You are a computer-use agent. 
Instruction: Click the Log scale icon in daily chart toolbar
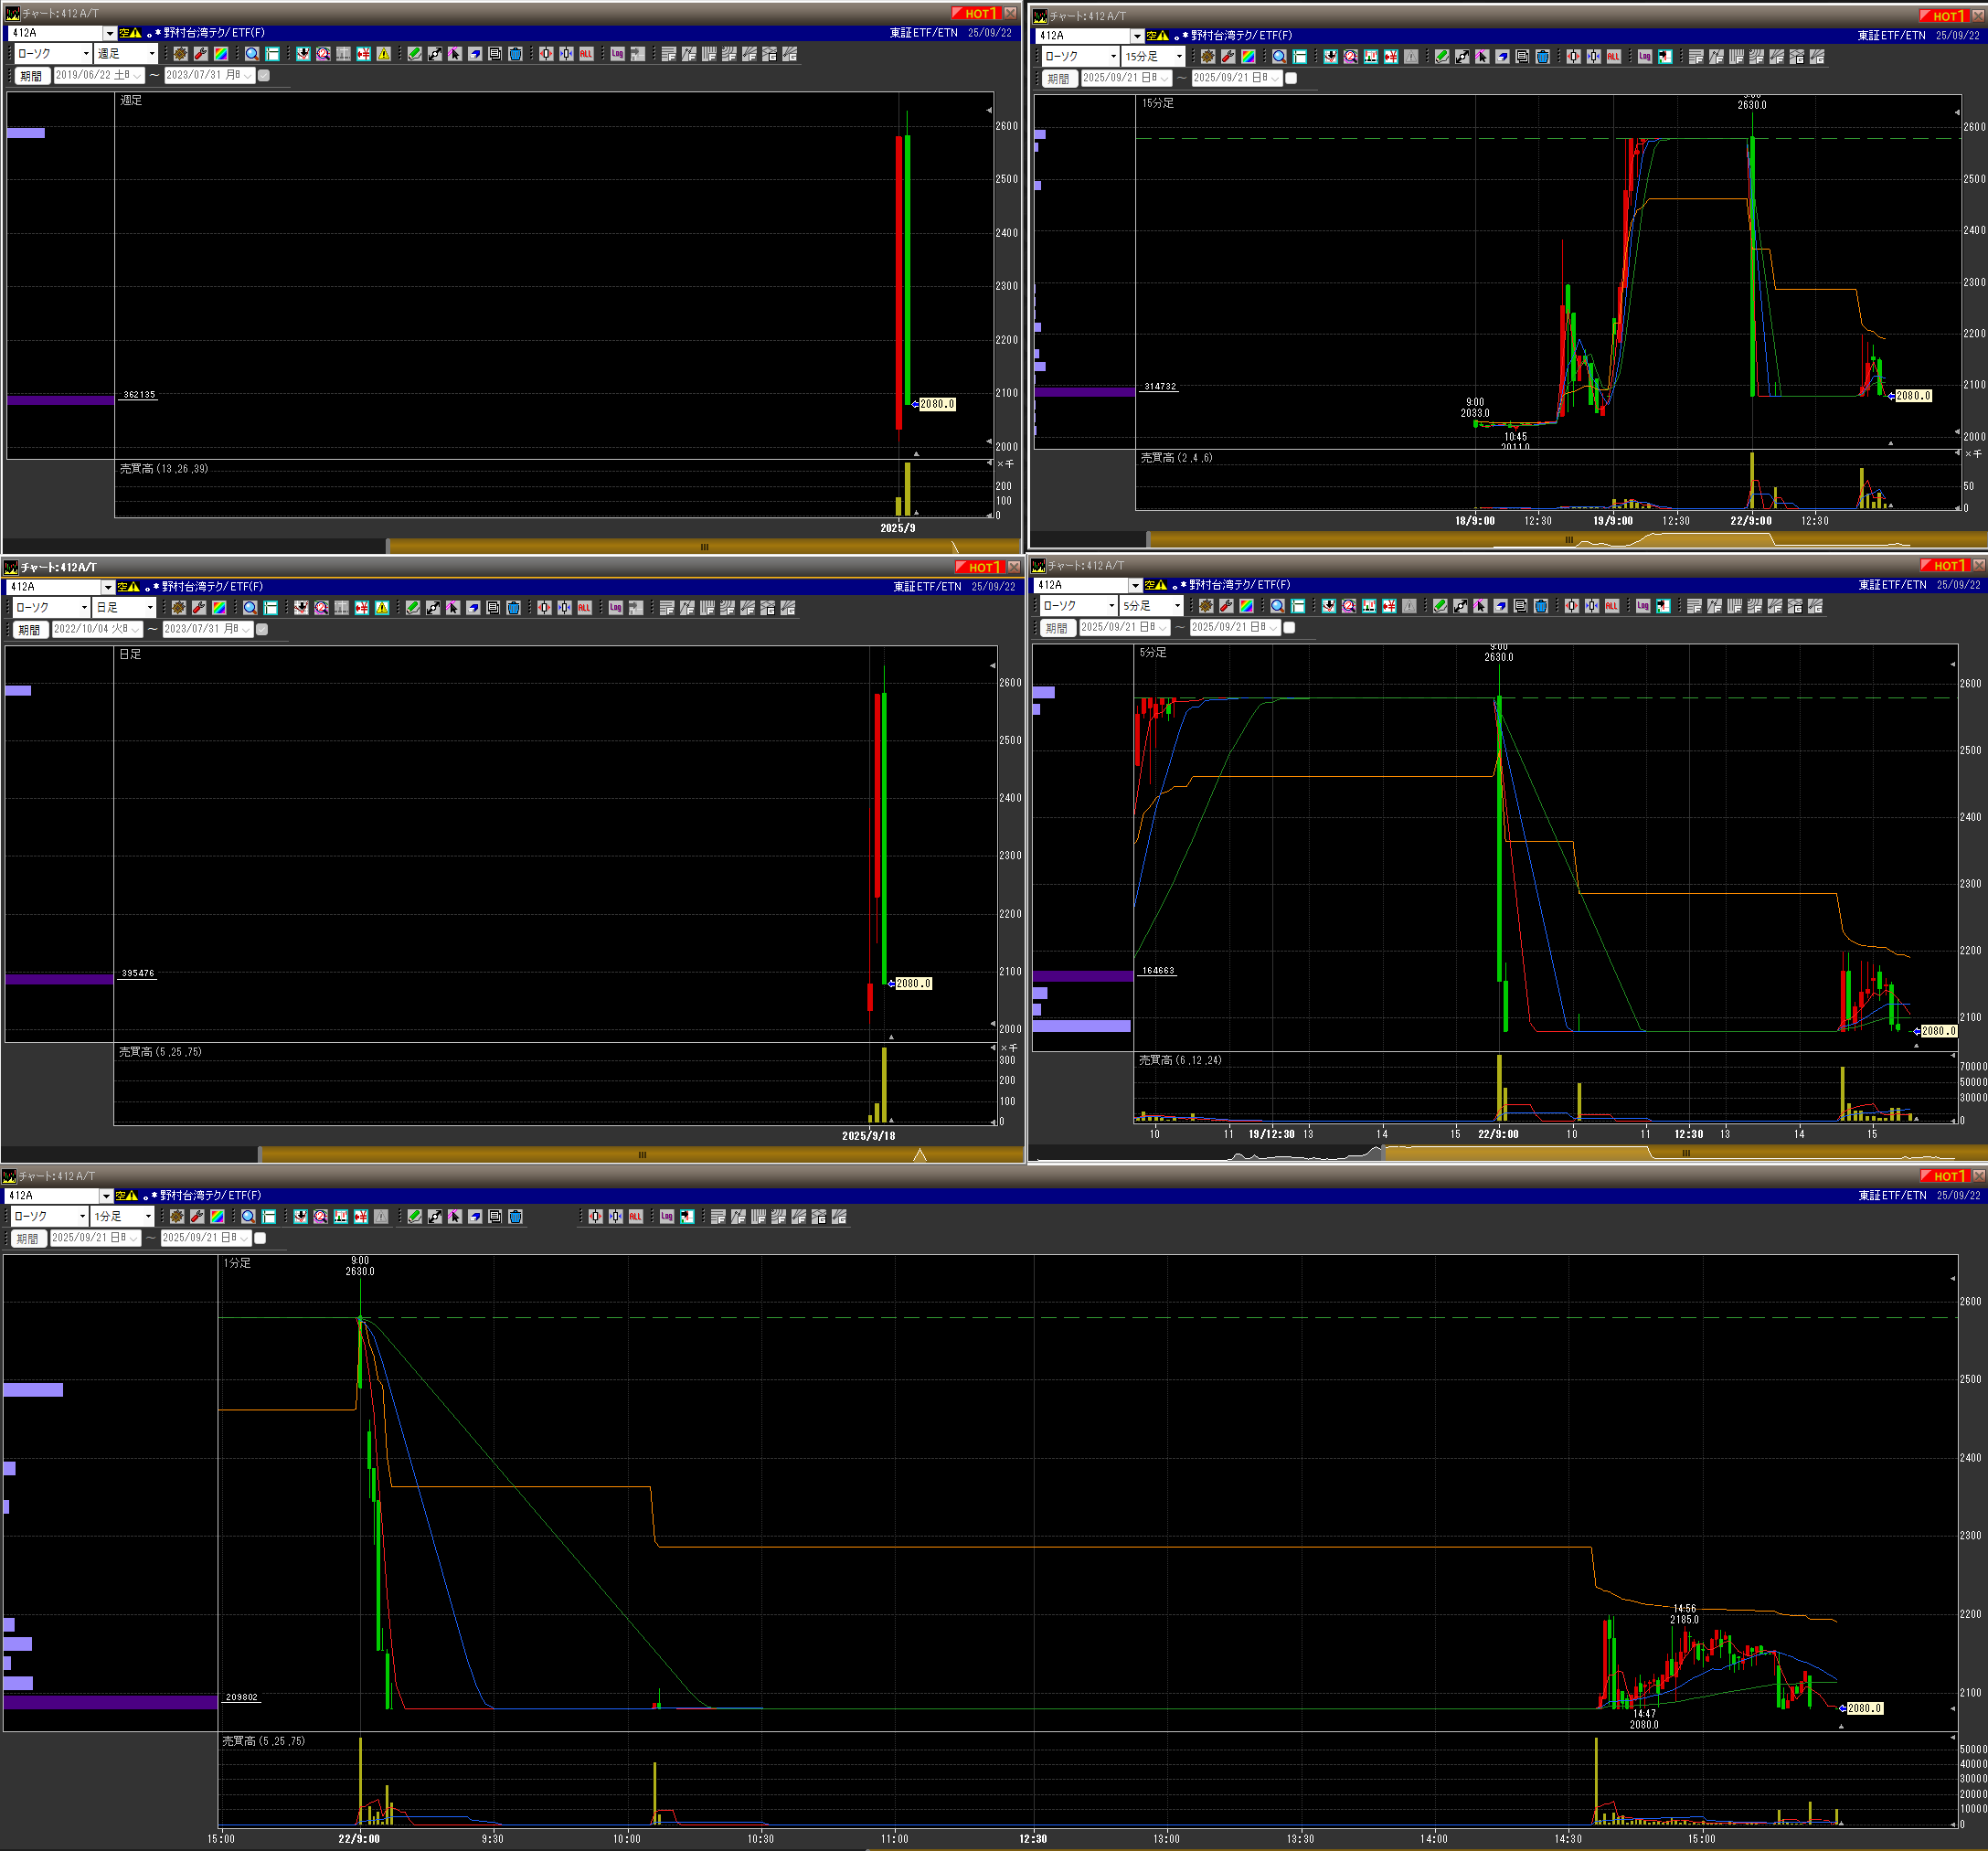(616, 608)
